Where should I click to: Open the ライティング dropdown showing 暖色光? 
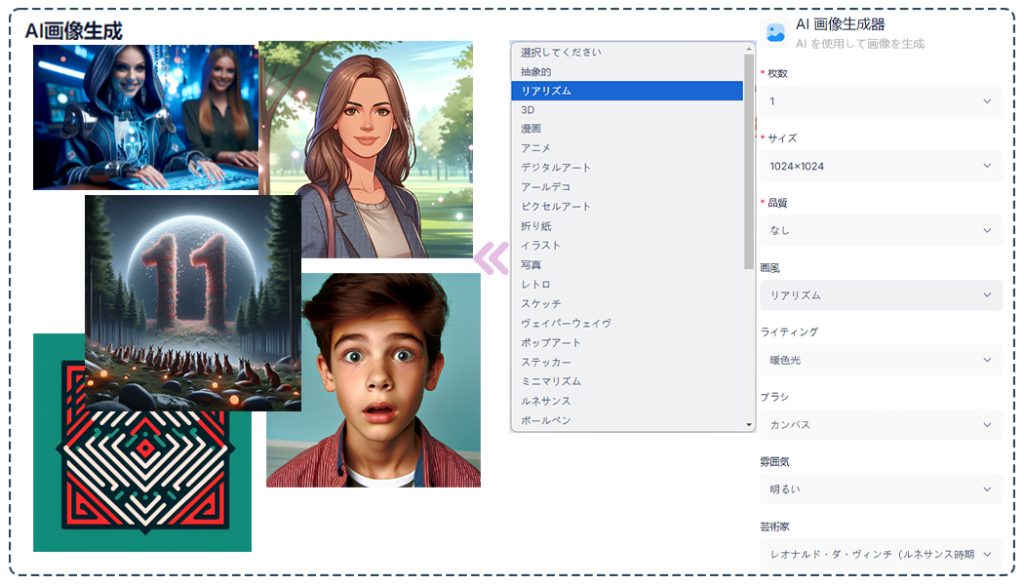[880, 360]
